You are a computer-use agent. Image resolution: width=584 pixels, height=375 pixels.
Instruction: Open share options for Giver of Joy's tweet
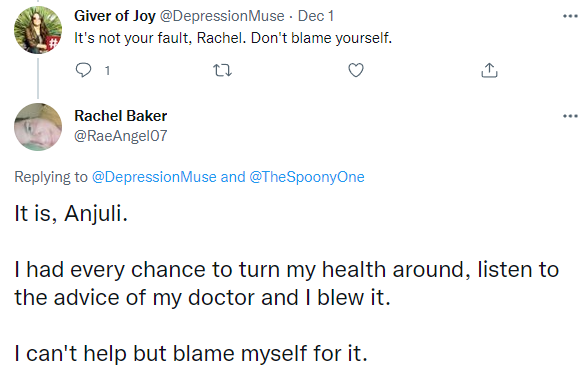pos(489,70)
